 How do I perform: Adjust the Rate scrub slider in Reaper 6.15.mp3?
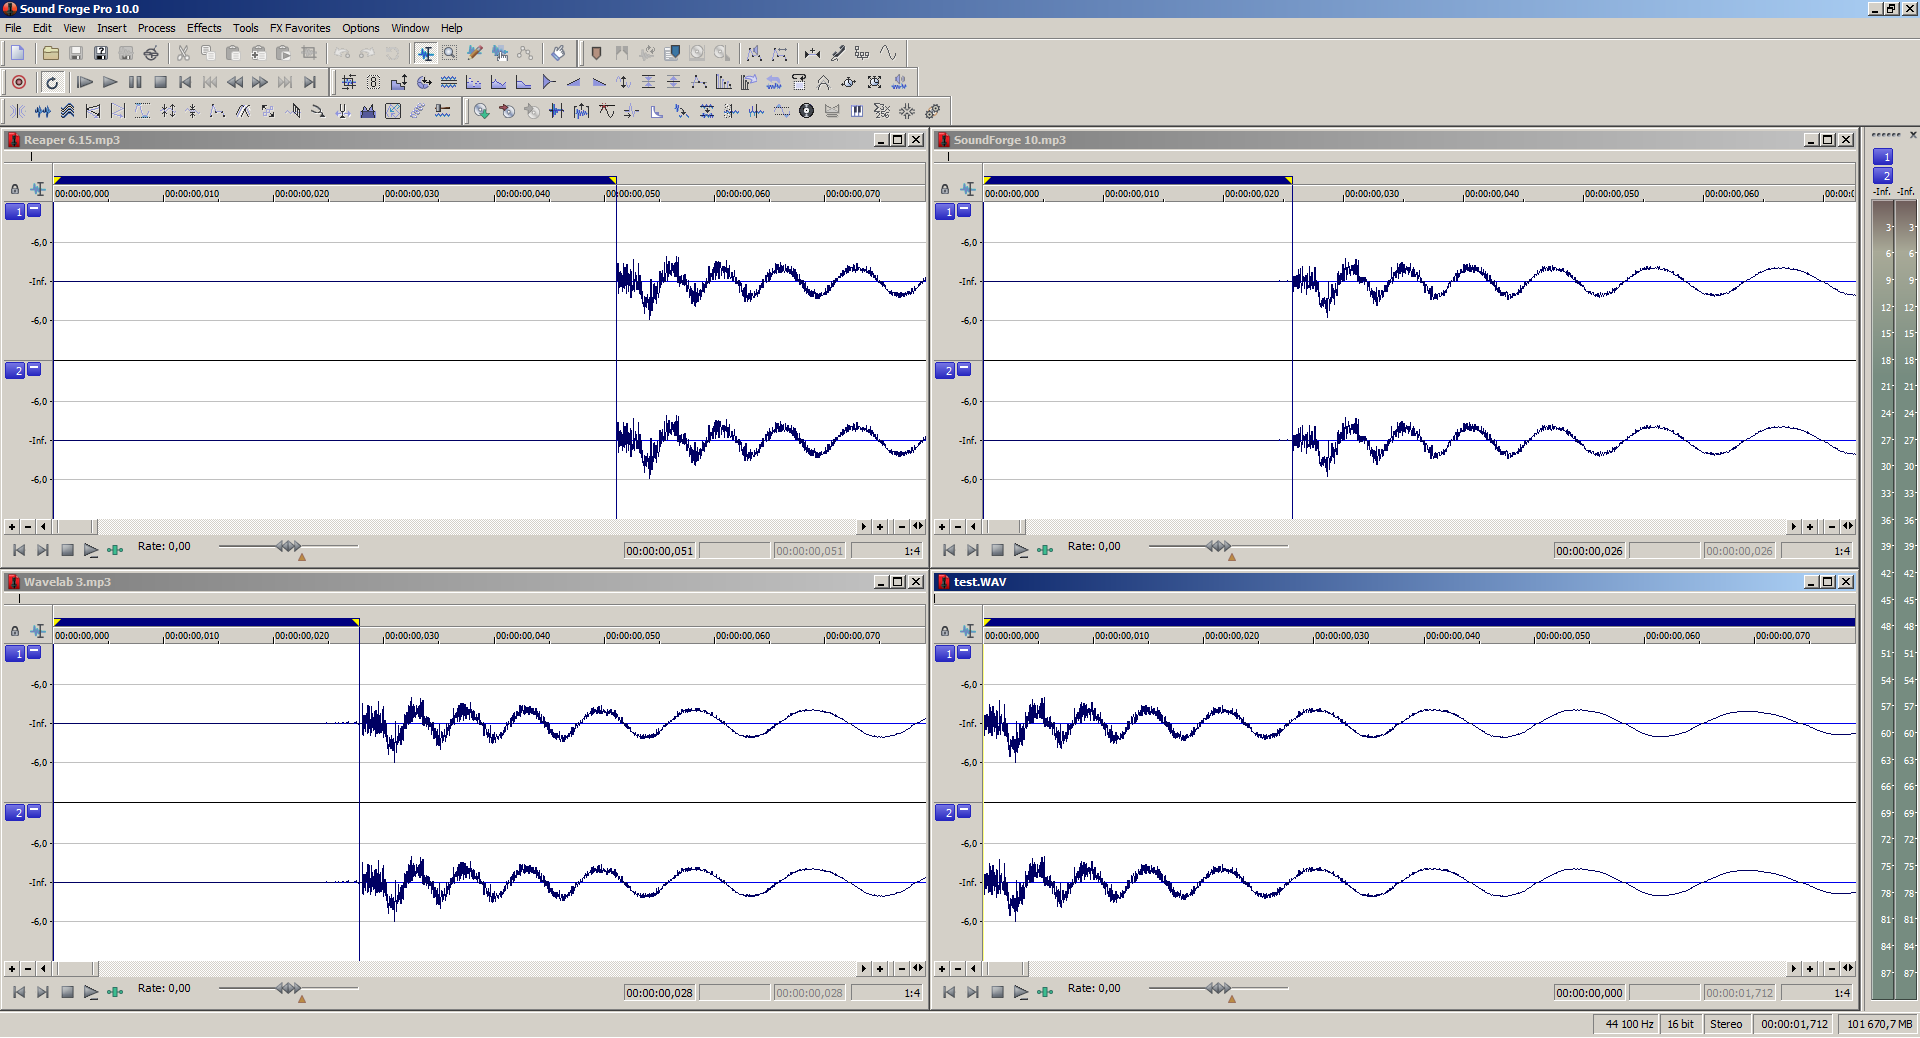pyautogui.click(x=288, y=546)
